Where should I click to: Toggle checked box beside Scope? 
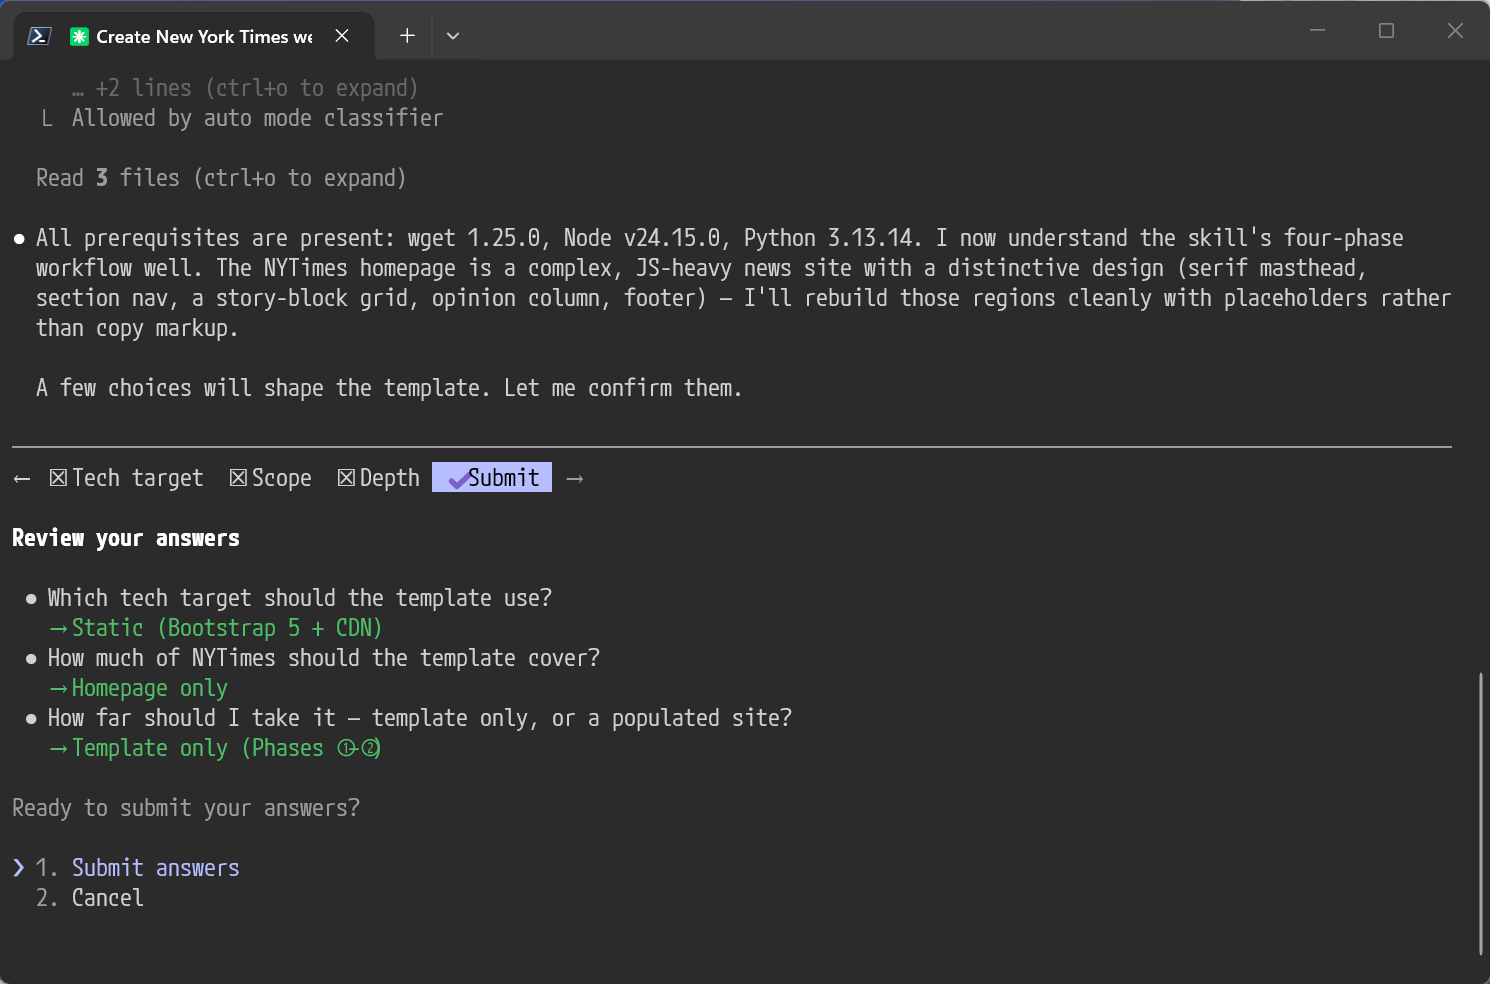pos(238,478)
